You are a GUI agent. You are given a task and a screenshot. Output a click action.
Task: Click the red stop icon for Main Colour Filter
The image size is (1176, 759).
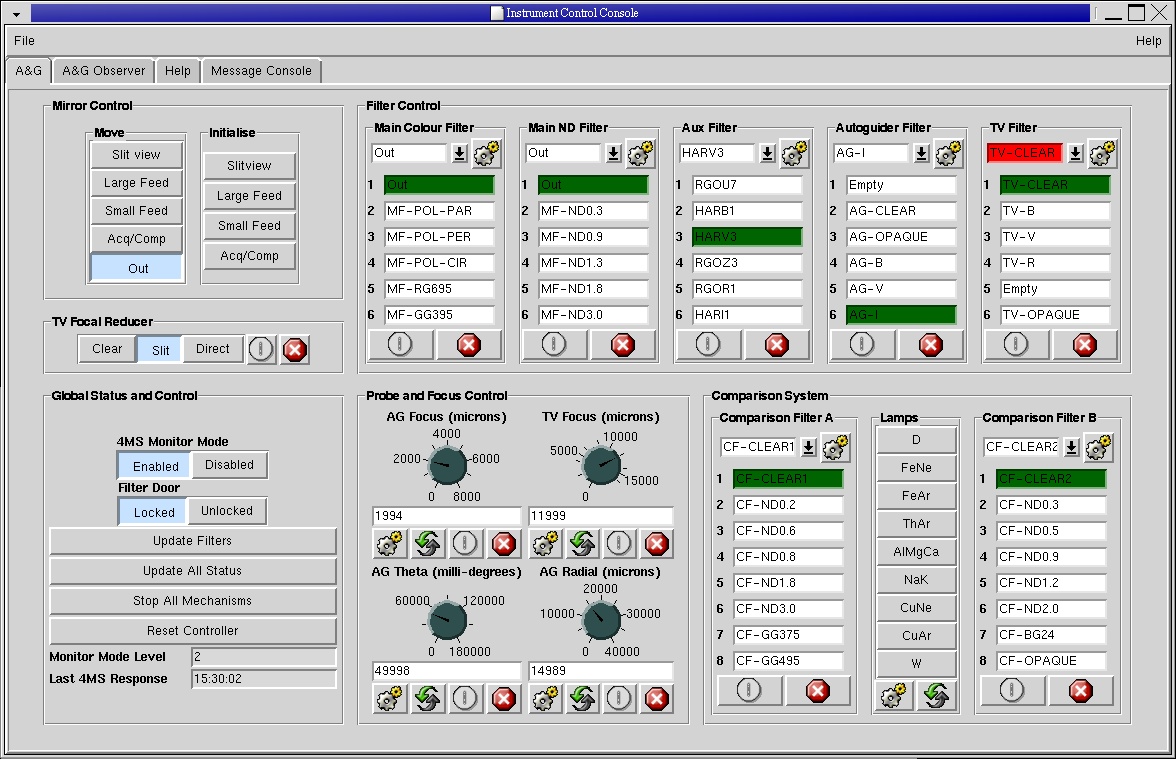(469, 345)
